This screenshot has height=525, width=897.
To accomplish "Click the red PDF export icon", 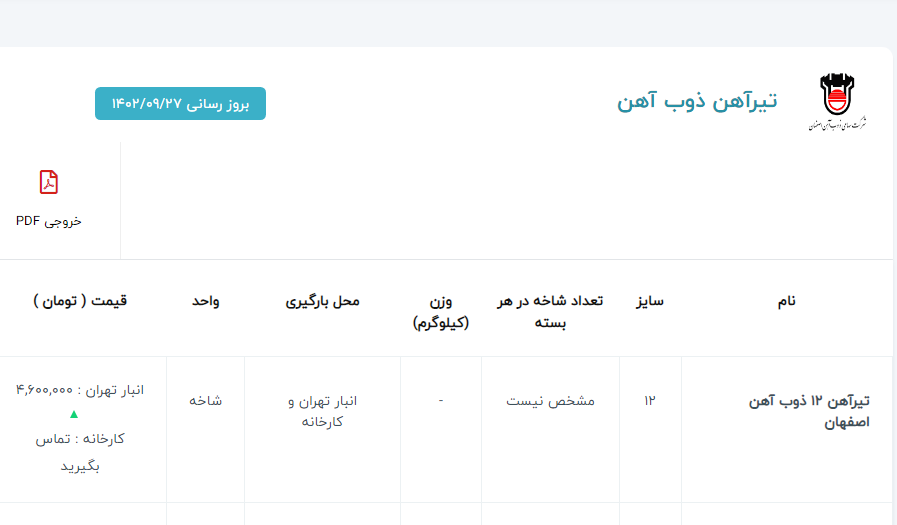I will pyautogui.click(x=49, y=182).
